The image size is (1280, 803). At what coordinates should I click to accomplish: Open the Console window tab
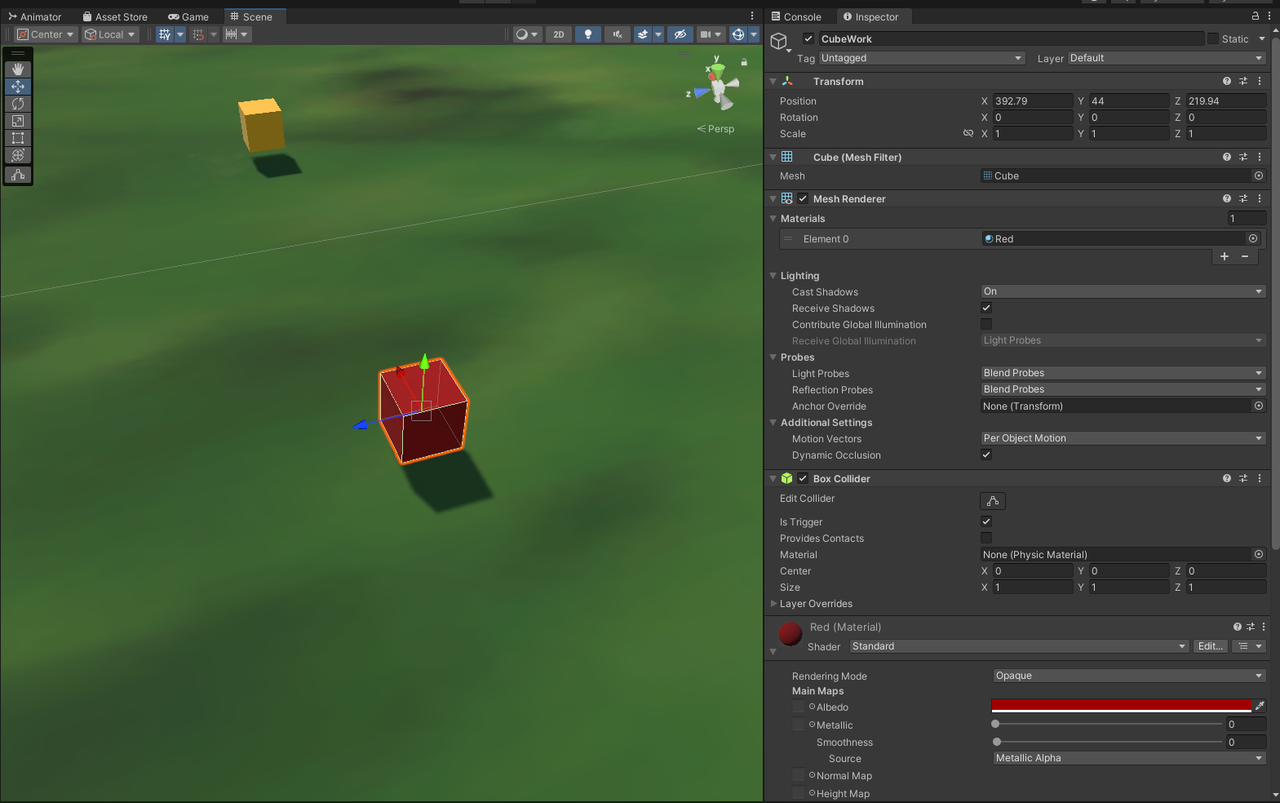798,16
